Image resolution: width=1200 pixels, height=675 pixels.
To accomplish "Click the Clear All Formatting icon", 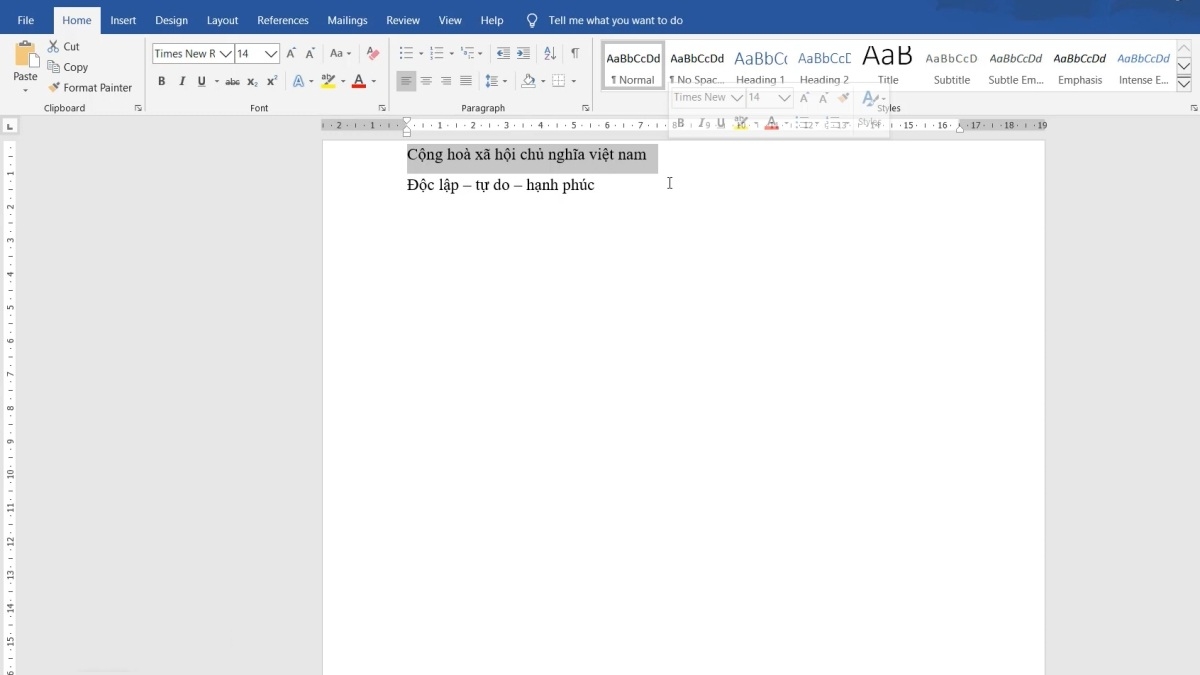I will click(373, 54).
